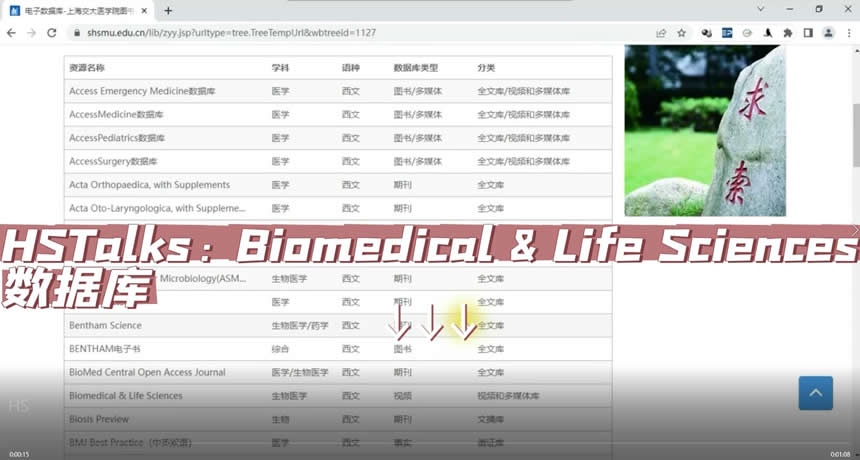Click the browser forward arrow
The height and width of the screenshot is (460, 860).
point(31,33)
